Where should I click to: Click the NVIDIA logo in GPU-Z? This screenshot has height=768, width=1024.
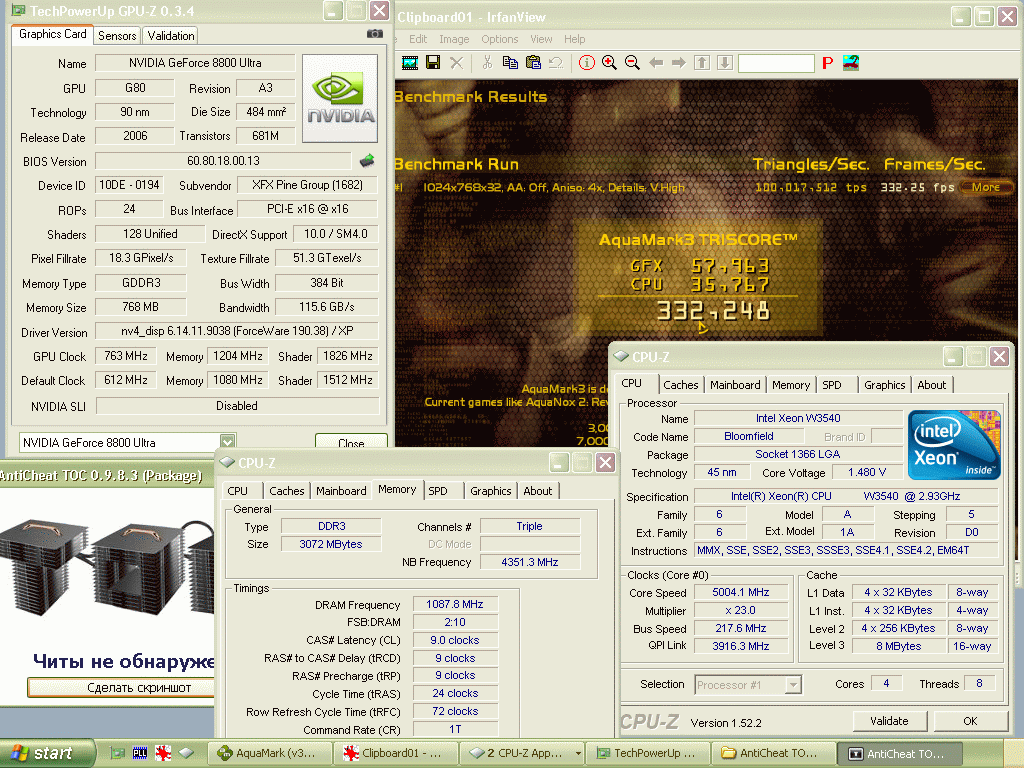tap(340, 99)
